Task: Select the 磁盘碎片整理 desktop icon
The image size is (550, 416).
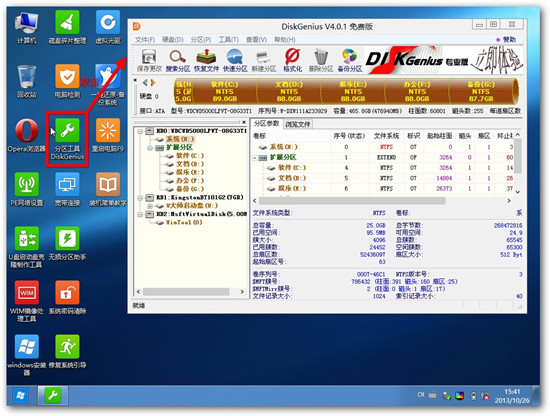Action: coord(67,27)
